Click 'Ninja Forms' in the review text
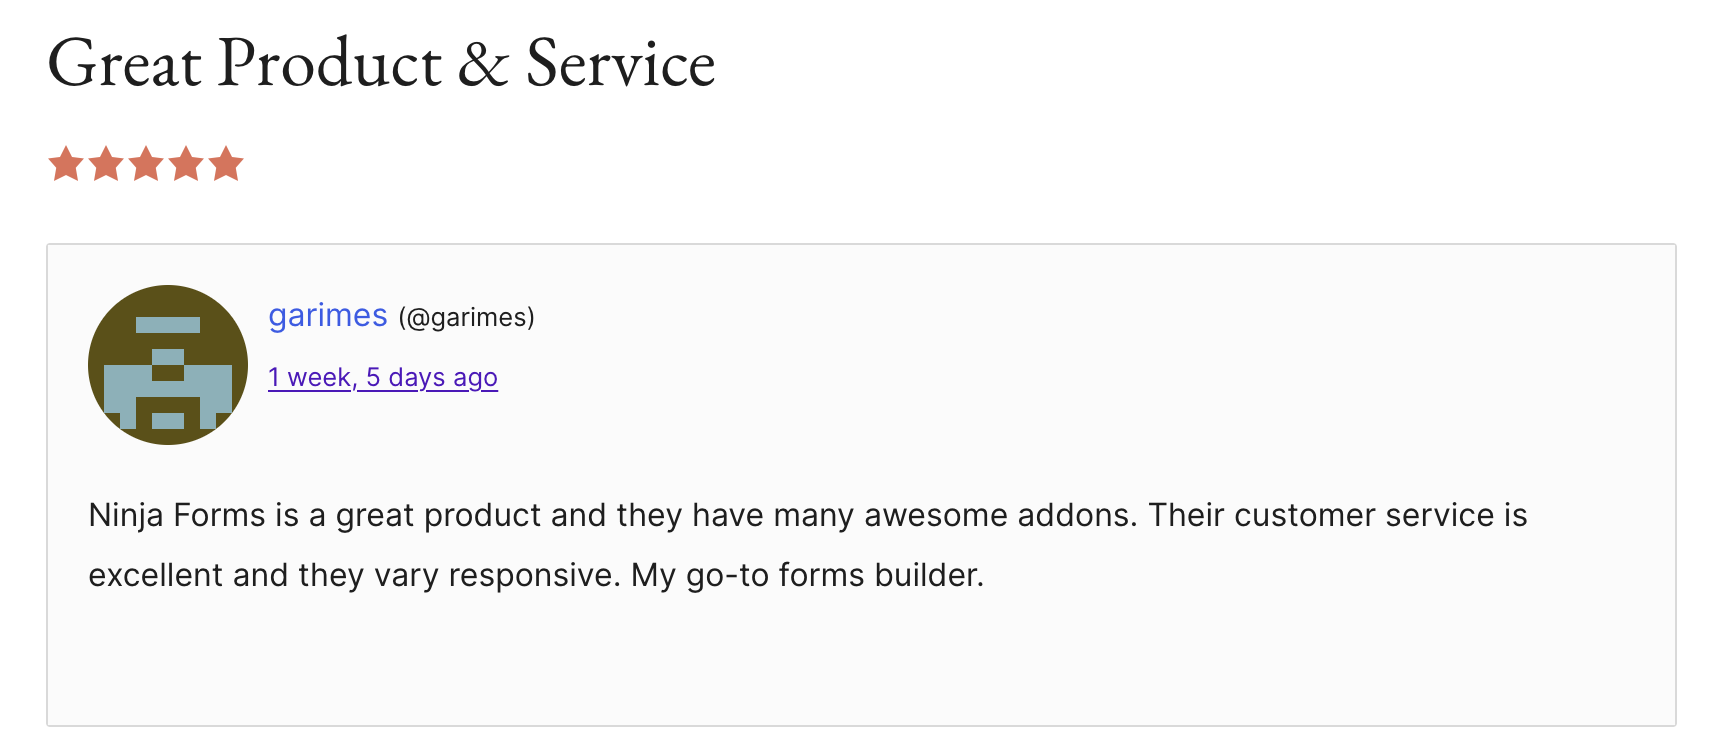1720x756 pixels. 177,516
